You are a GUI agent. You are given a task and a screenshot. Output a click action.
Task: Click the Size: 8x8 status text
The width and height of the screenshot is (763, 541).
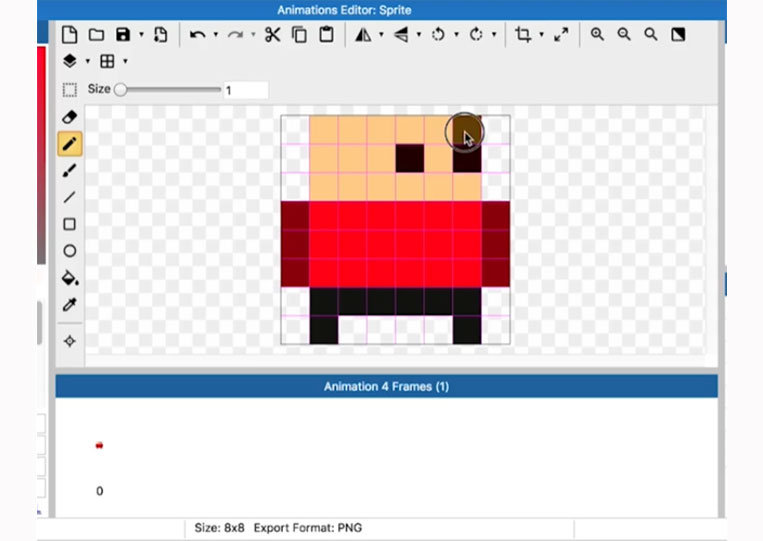[219, 528]
